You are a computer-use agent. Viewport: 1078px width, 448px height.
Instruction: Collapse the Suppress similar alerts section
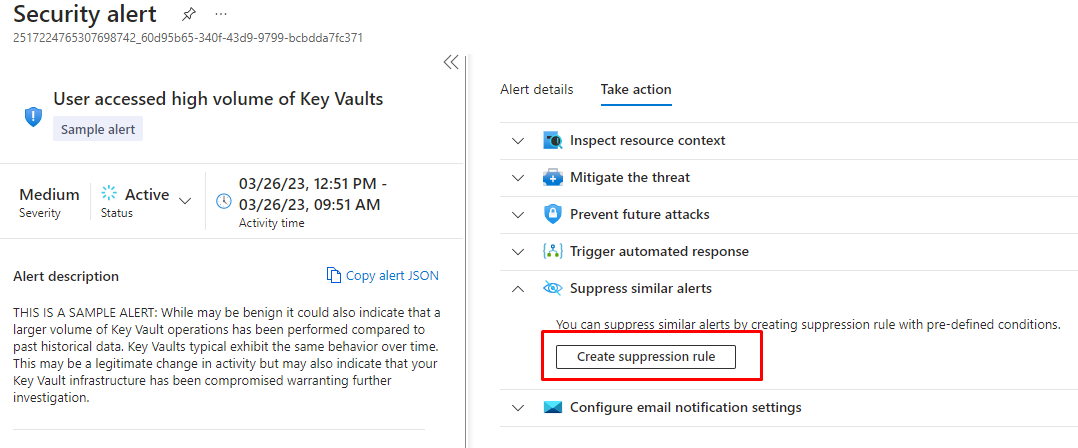click(x=517, y=288)
